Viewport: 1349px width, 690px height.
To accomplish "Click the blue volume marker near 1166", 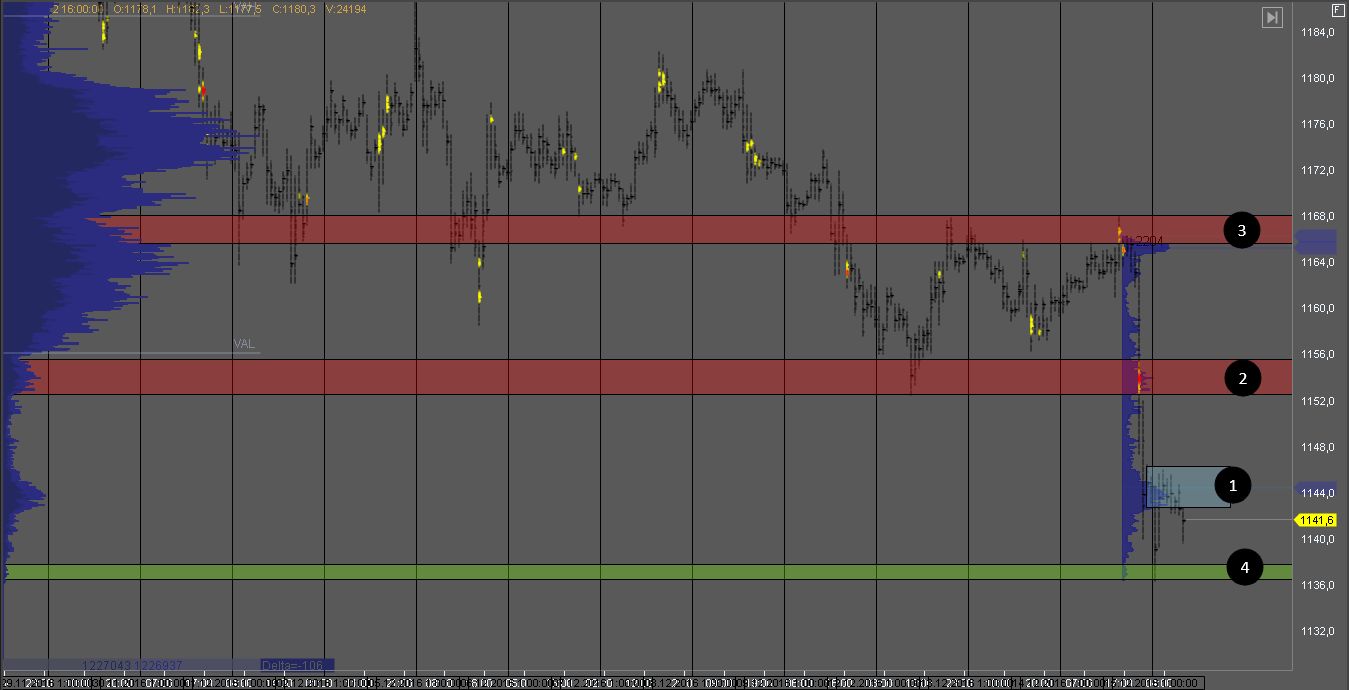I will click(x=1315, y=242).
